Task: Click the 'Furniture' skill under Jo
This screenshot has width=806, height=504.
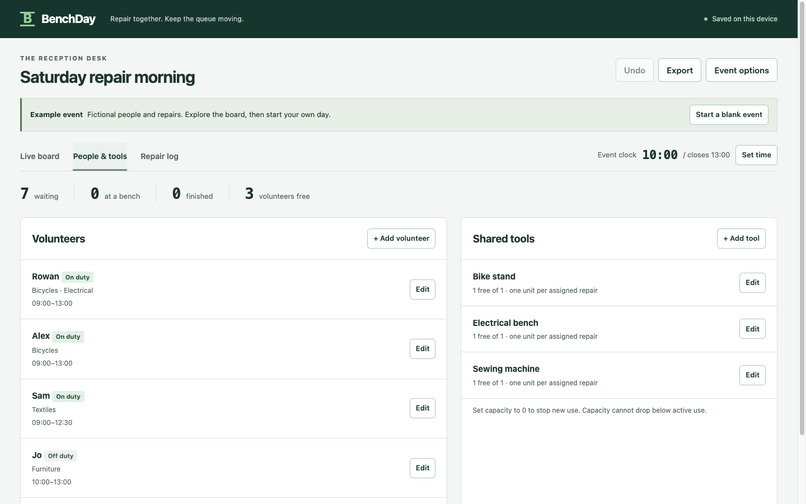Action: point(46,469)
